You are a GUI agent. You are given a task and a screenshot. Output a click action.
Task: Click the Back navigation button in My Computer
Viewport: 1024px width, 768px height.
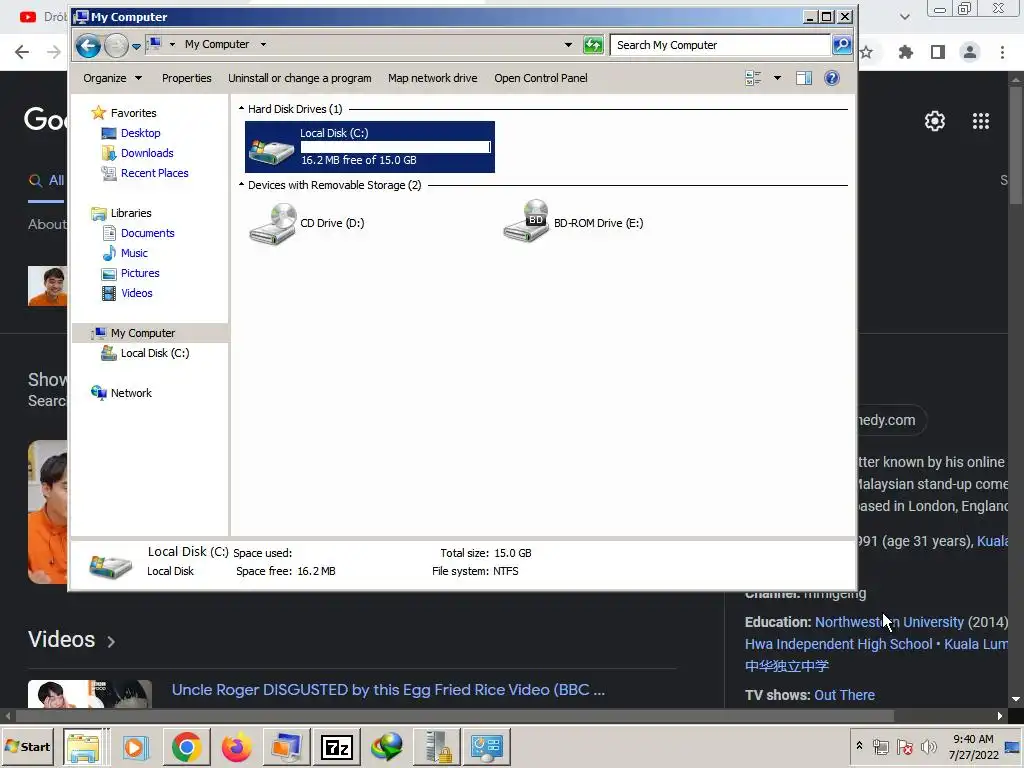click(x=88, y=45)
